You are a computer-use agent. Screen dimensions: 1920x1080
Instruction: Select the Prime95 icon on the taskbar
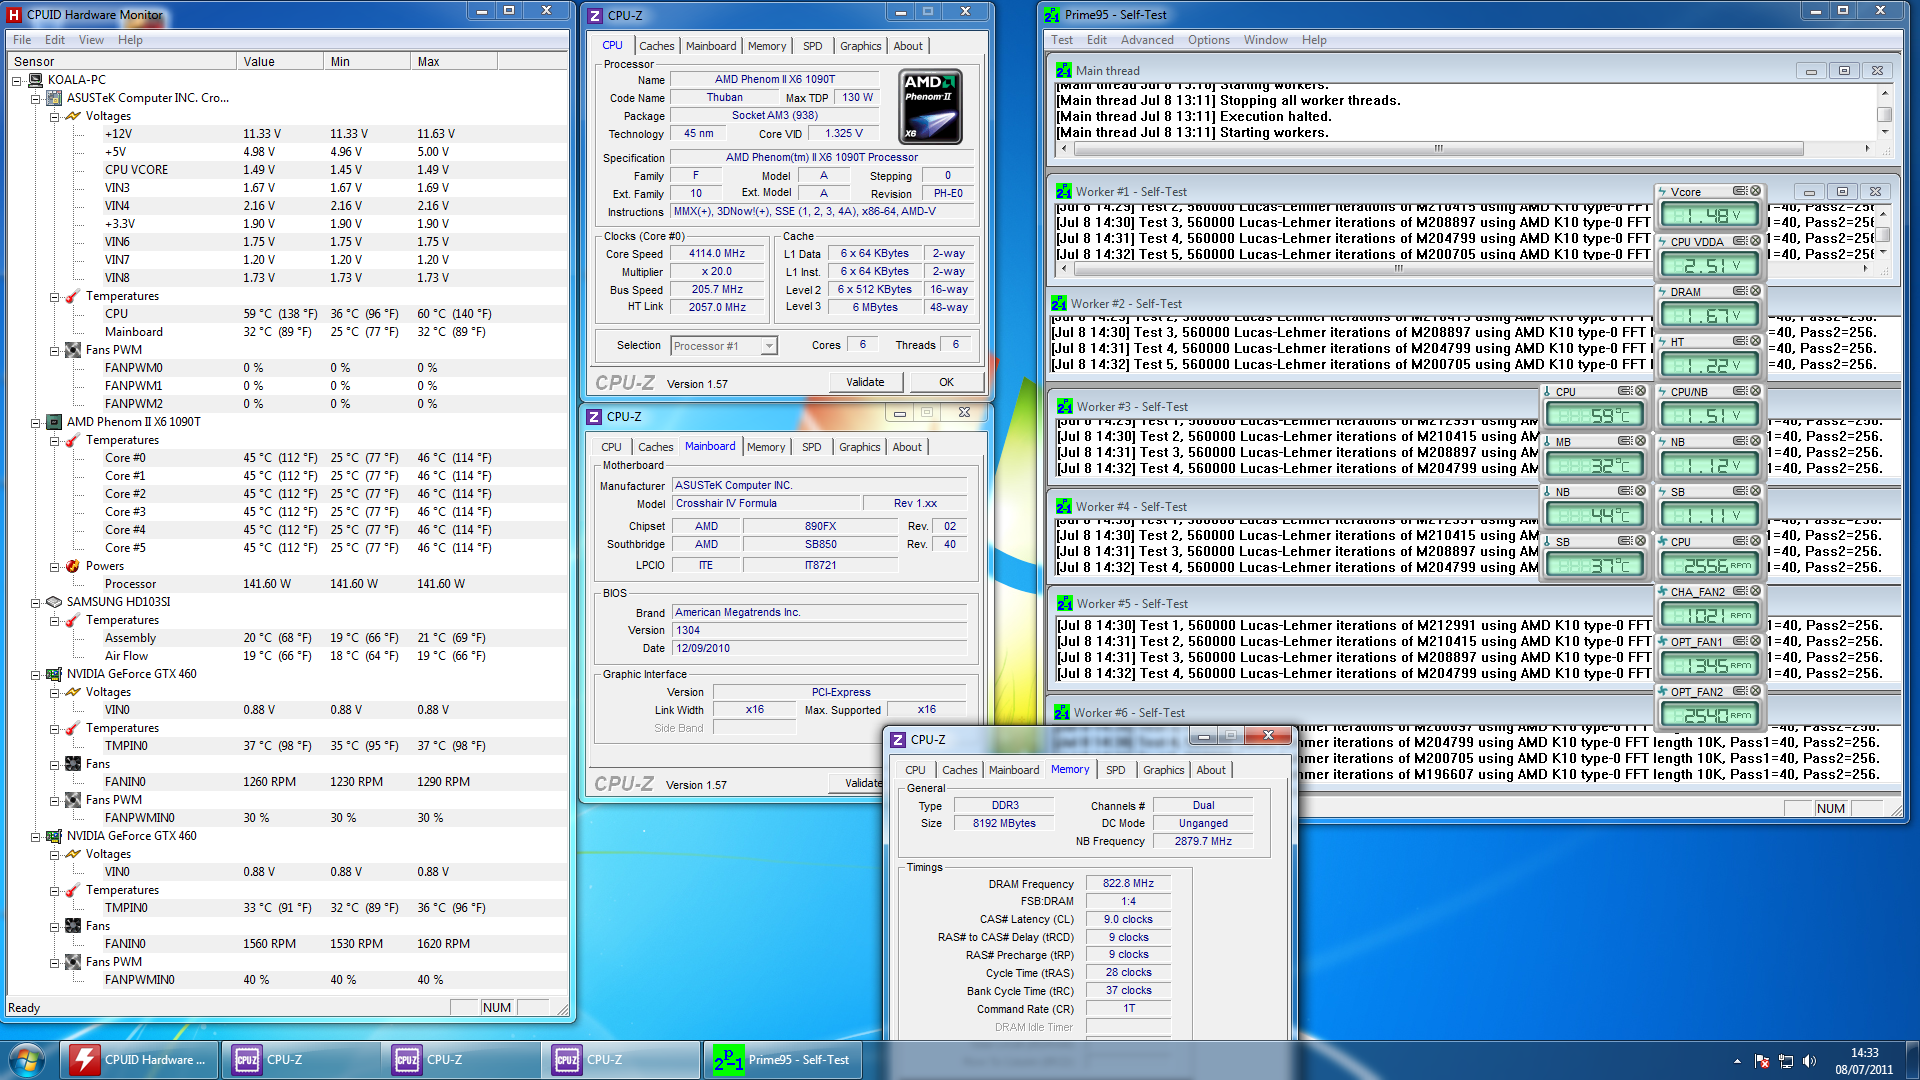click(x=727, y=1059)
